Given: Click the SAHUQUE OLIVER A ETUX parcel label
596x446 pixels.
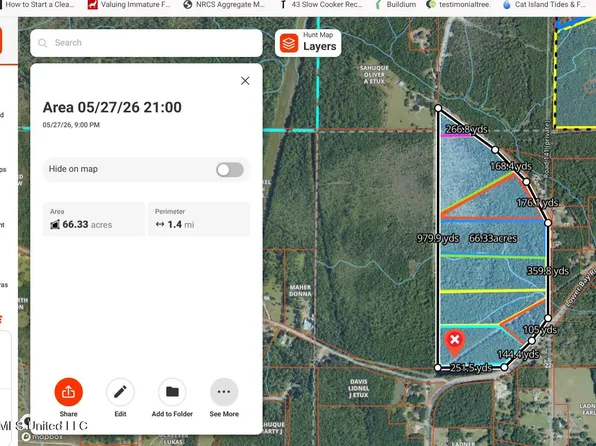Looking at the screenshot, I should pos(374,75).
